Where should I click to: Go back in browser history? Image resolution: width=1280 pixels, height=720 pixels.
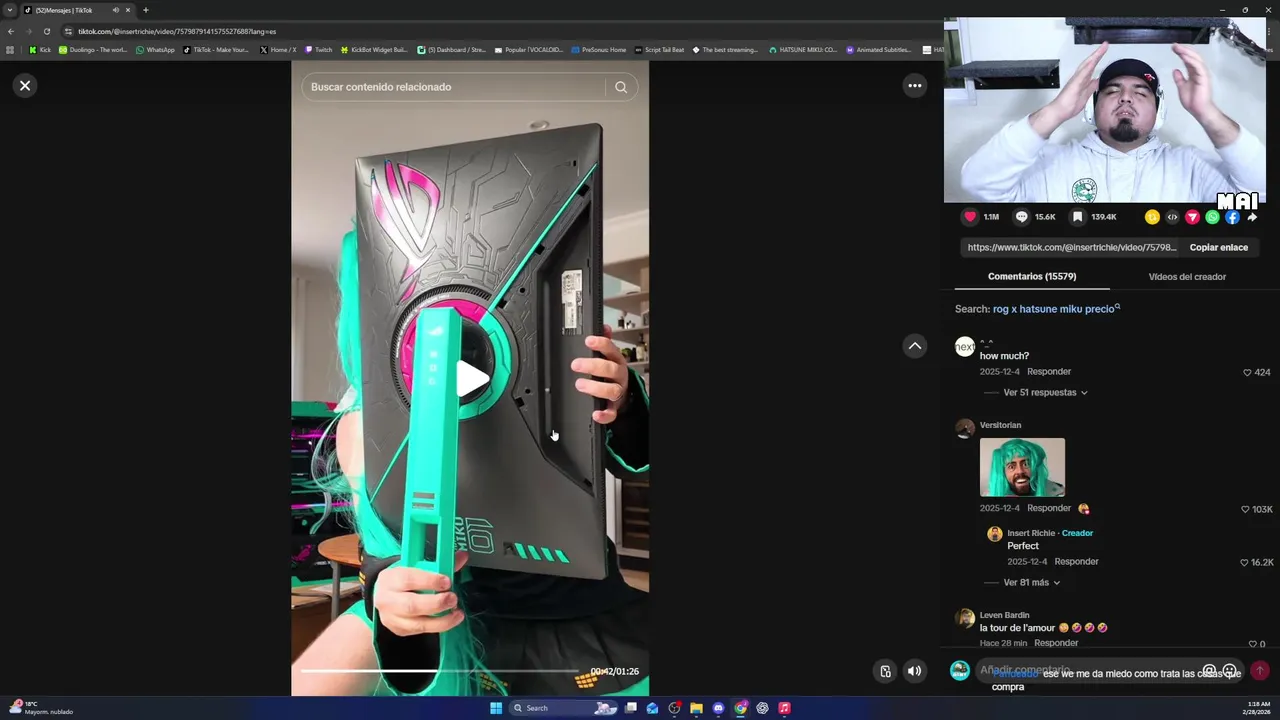(10, 31)
